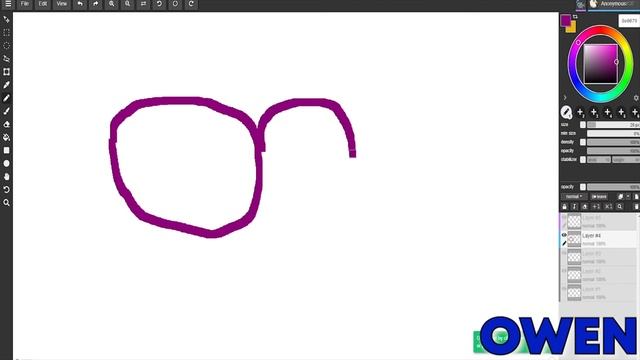Select the Pencil tool

7,98
